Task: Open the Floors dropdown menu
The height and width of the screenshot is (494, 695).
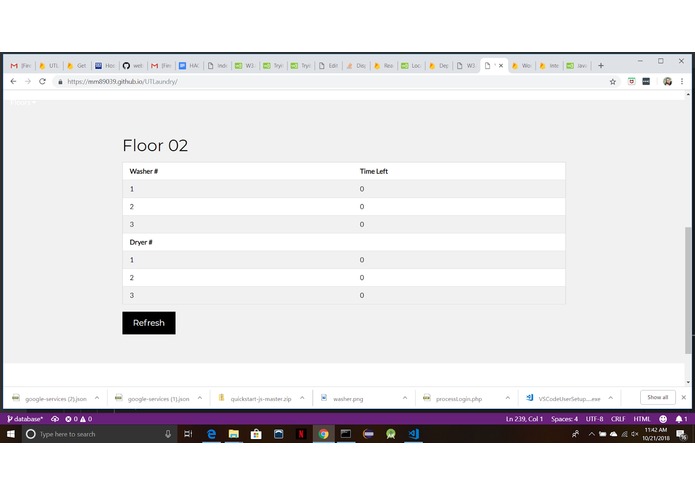Action: point(23,102)
